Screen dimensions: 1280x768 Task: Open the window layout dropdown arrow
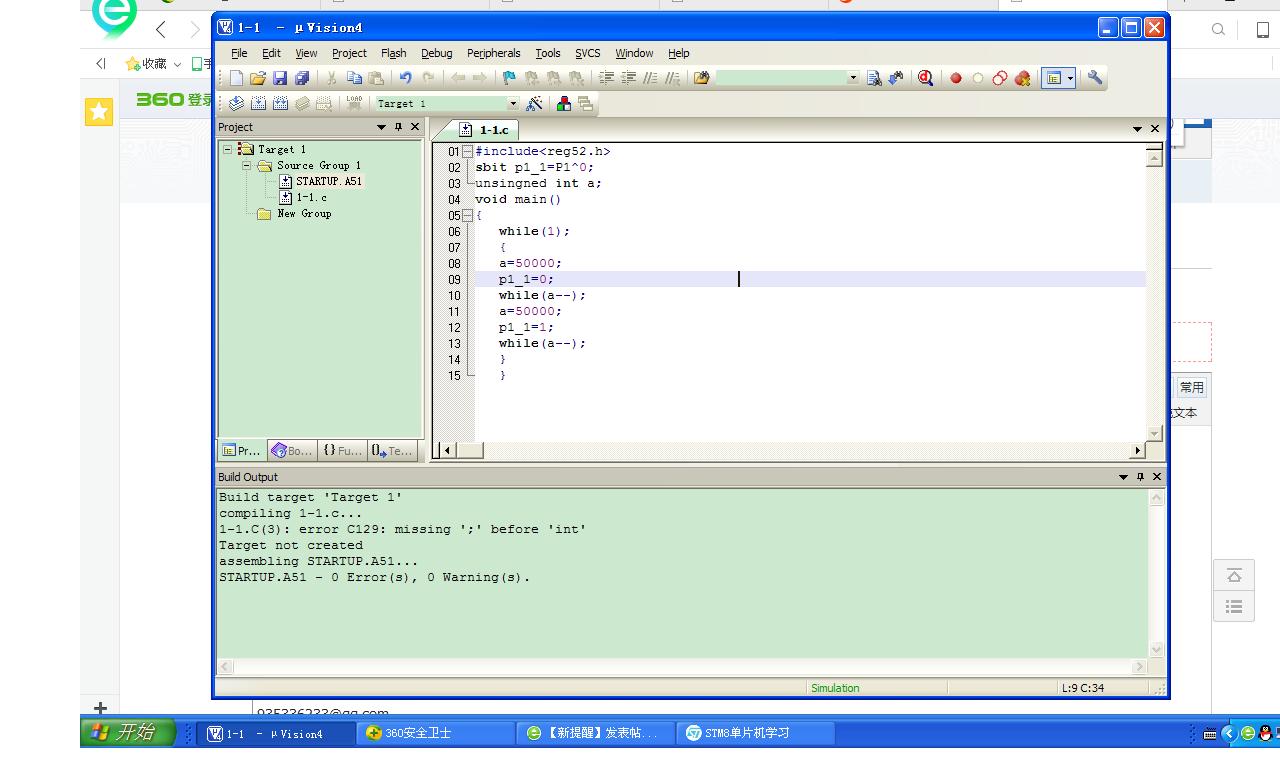[x=1070, y=78]
